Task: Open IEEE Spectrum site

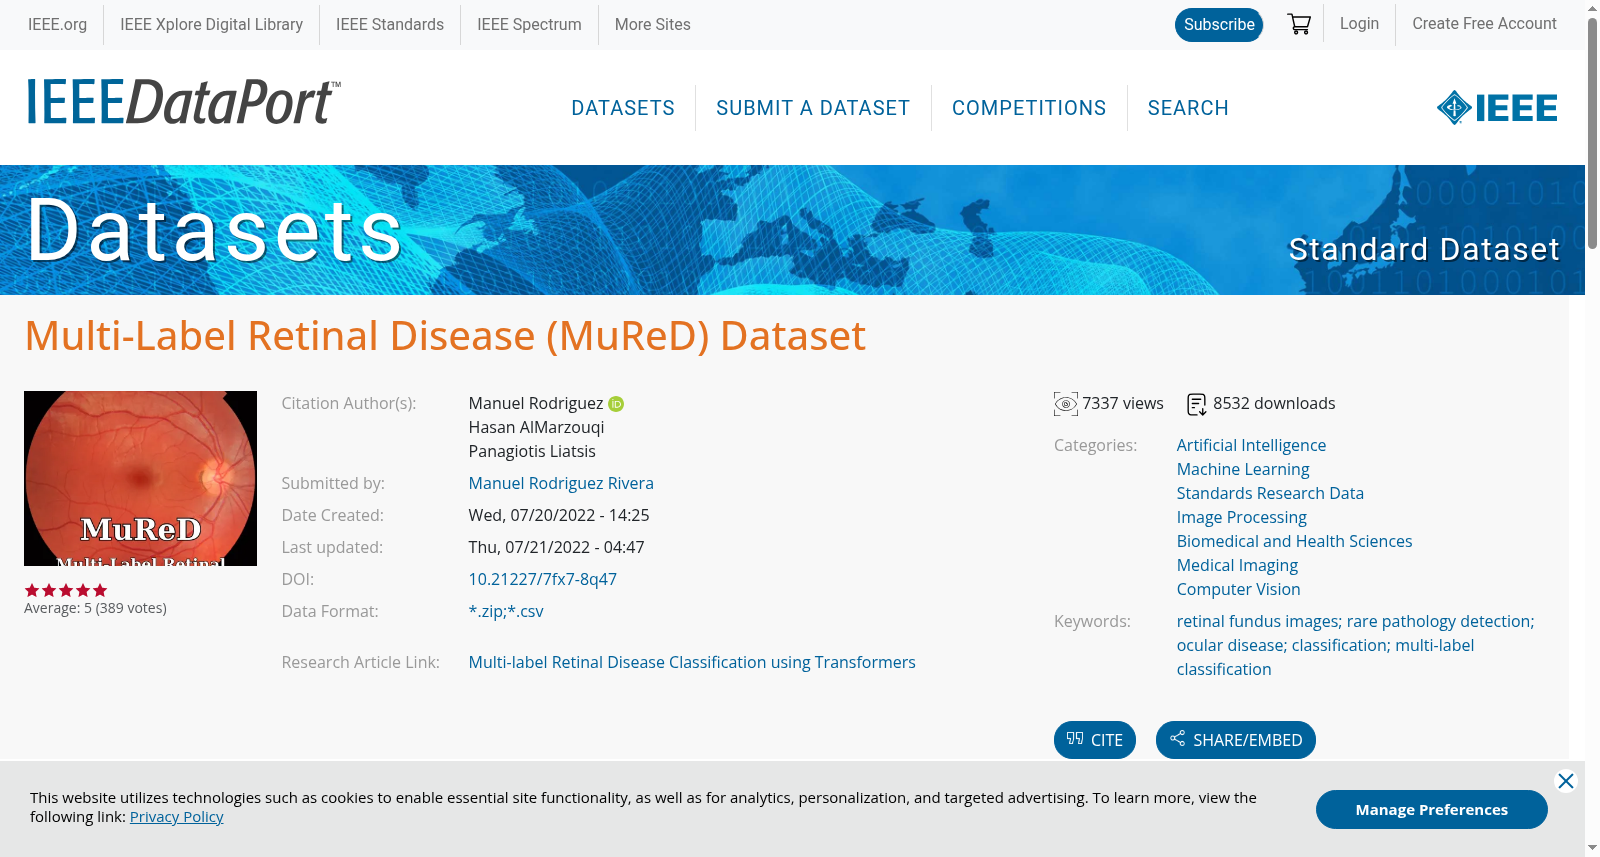Action: [x=529, y=24]
